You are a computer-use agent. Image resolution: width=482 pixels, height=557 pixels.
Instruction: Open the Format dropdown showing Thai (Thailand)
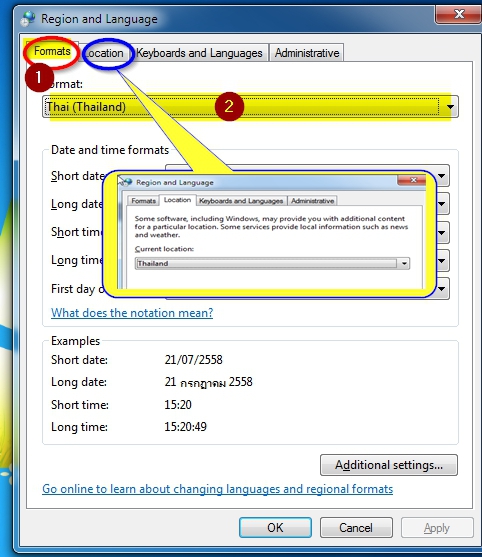point(250,107)
